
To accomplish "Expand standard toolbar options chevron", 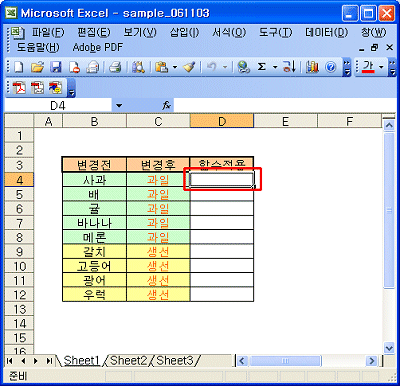I will (x=347, y=67).
